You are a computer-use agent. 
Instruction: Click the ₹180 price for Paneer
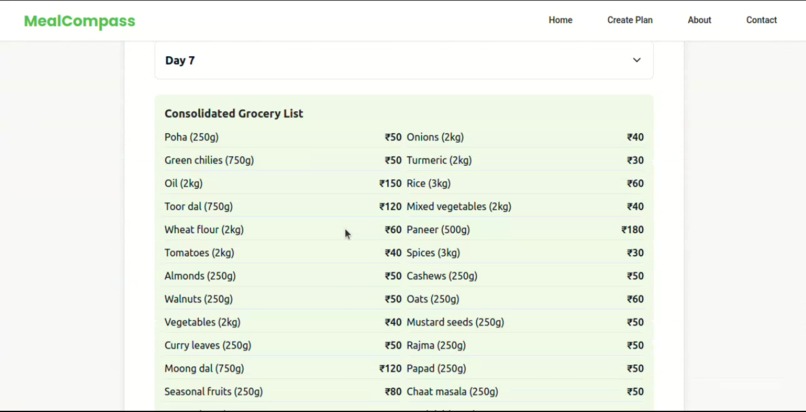click(632, 230)
